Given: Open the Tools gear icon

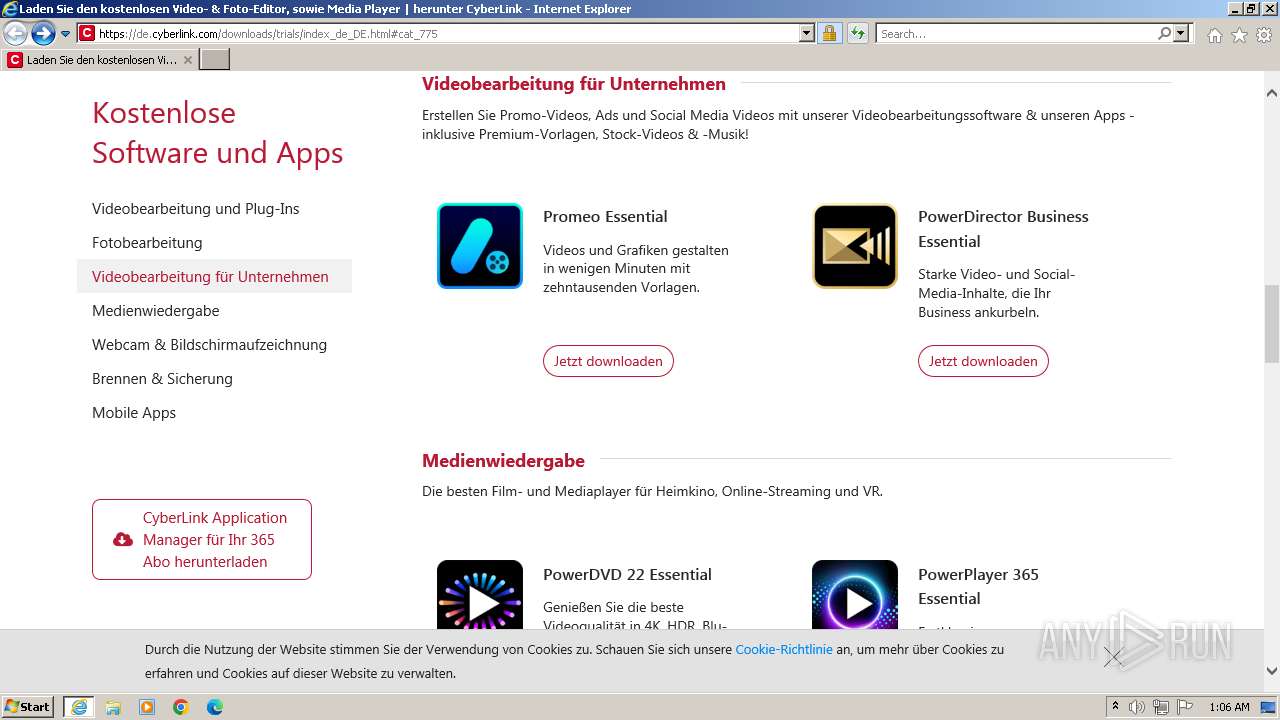Looking at the screenshot, I should pyautogui.click(x=1264, y=35).
